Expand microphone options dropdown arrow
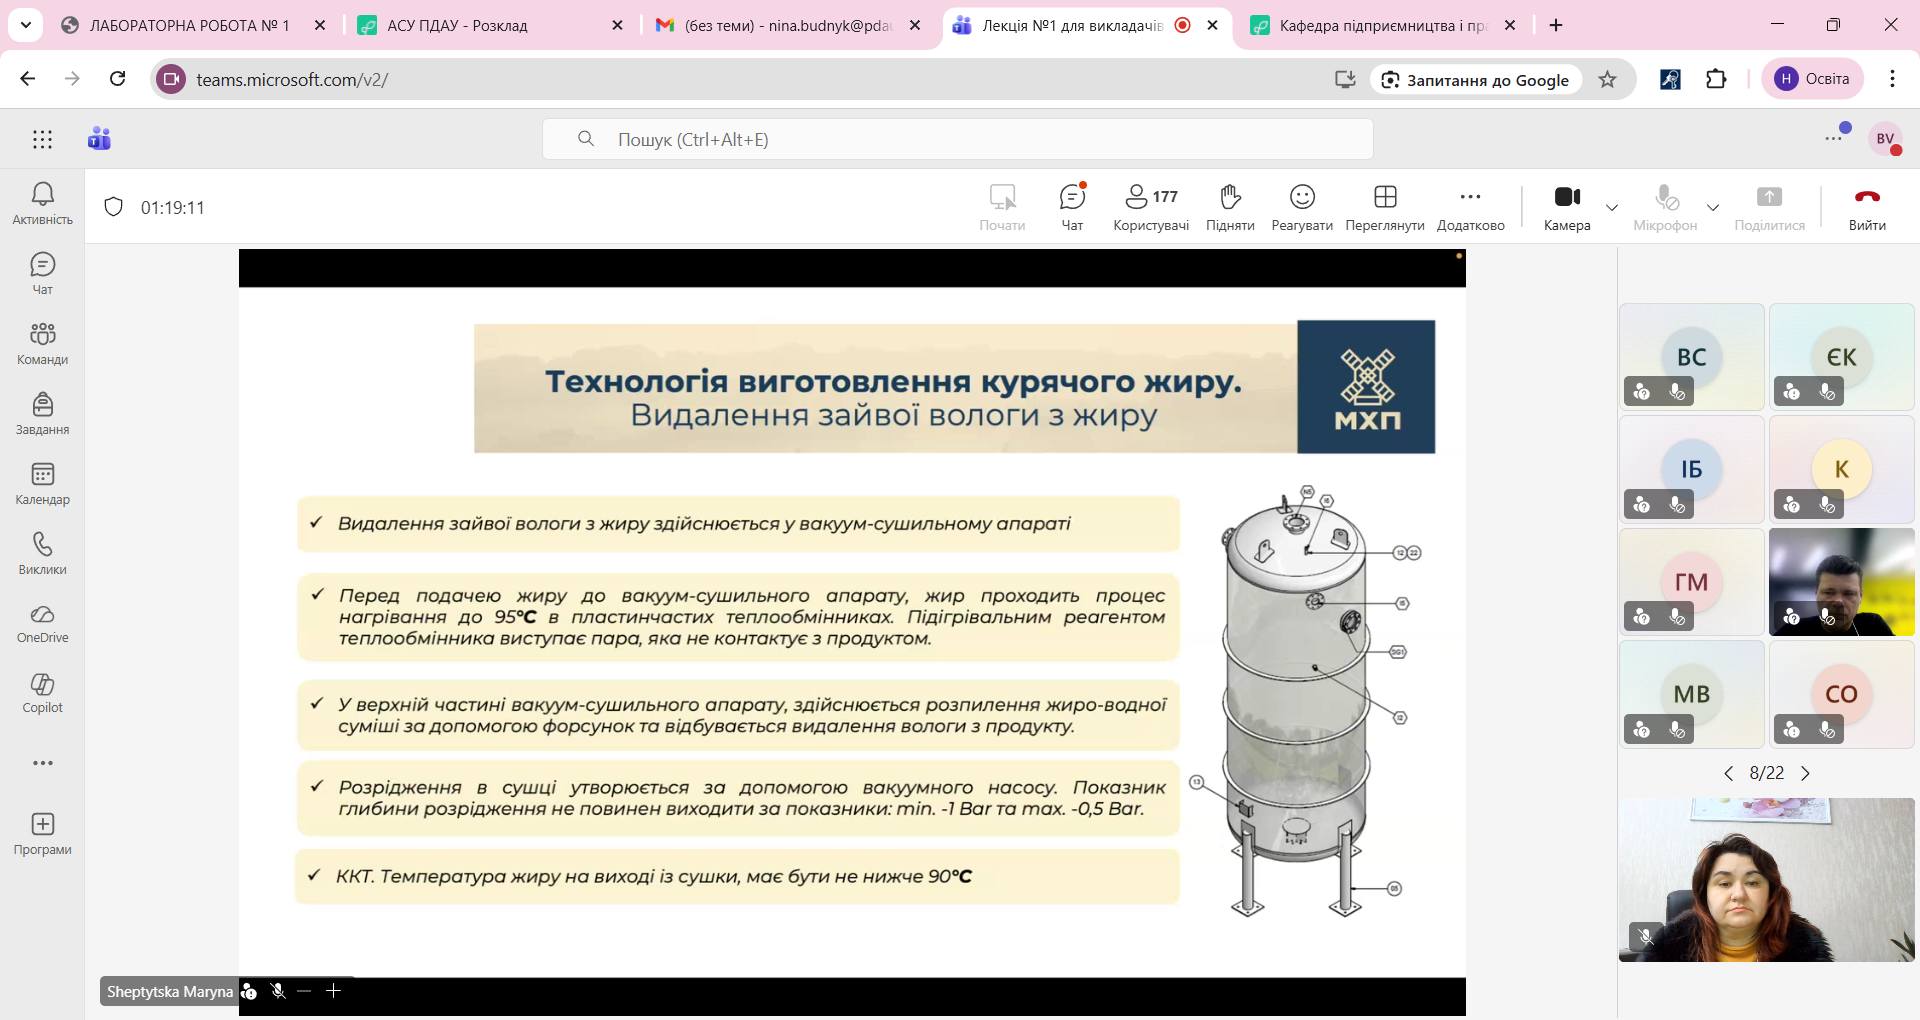This screenshot has width=1920, height=1020. coord(1713,208)
